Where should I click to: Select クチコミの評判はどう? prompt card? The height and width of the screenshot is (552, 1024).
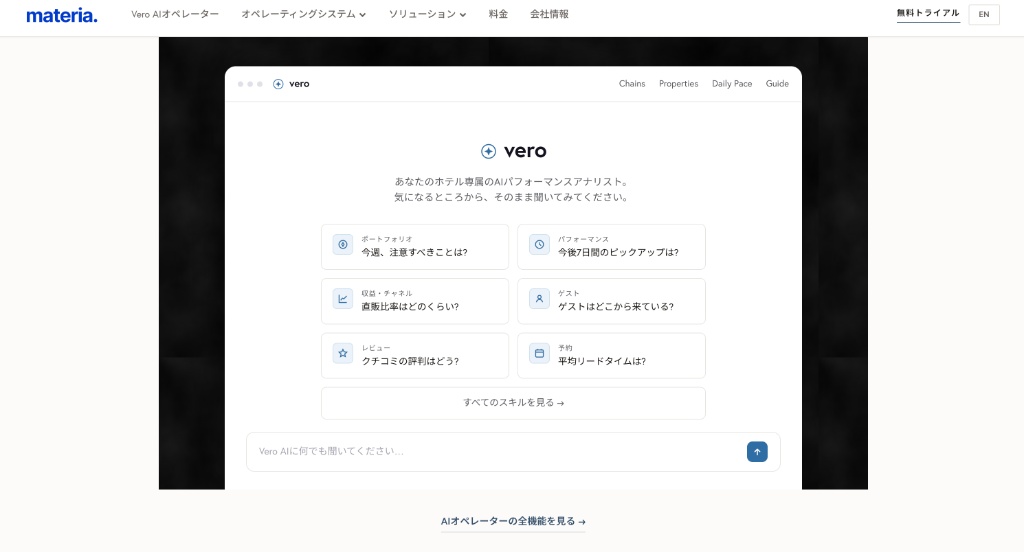click(x=415, y=356)
